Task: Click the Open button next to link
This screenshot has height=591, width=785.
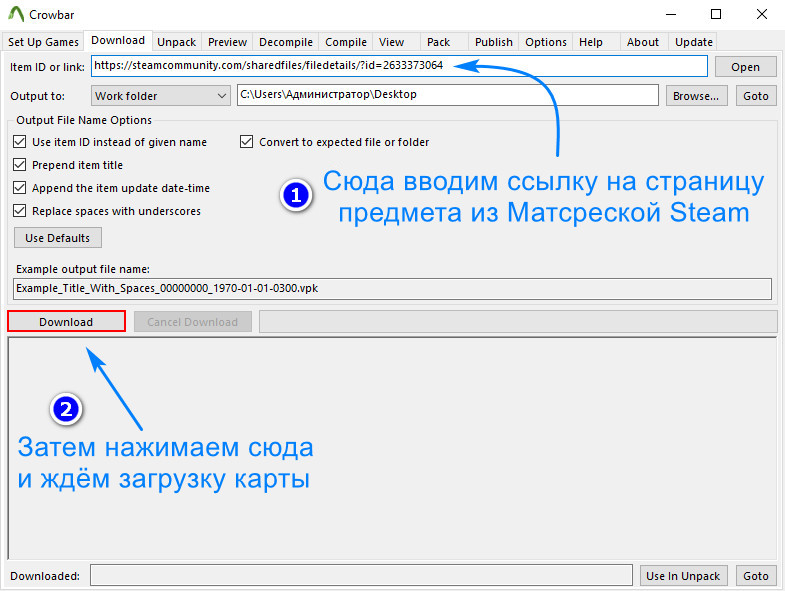Action: click(745, 67)
